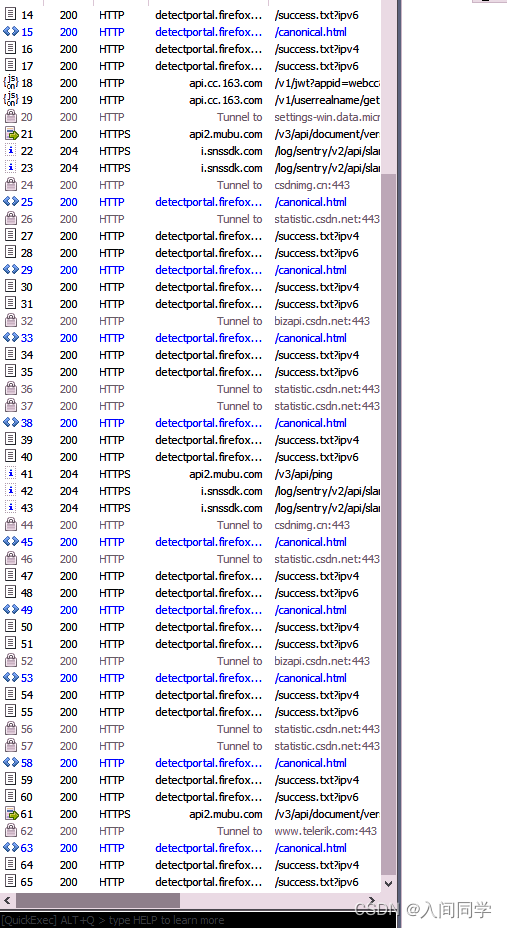Select session 40 /success.txt?ipv6 URL

tap(317, 457)
